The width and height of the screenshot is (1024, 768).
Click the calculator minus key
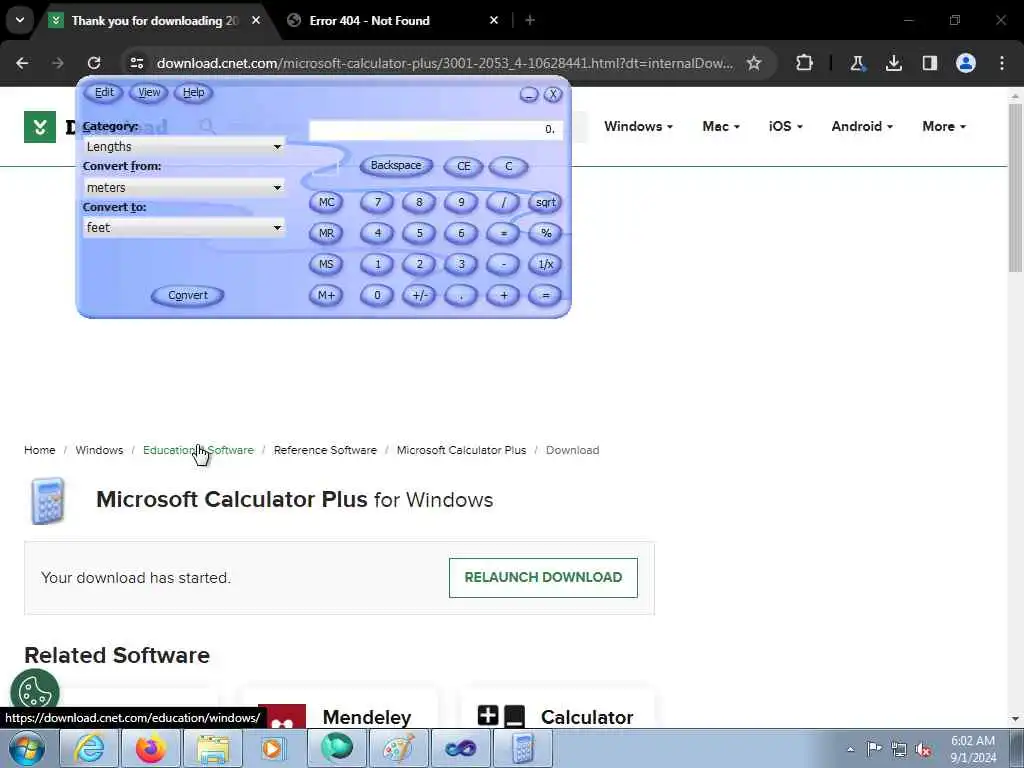[503, 264]
